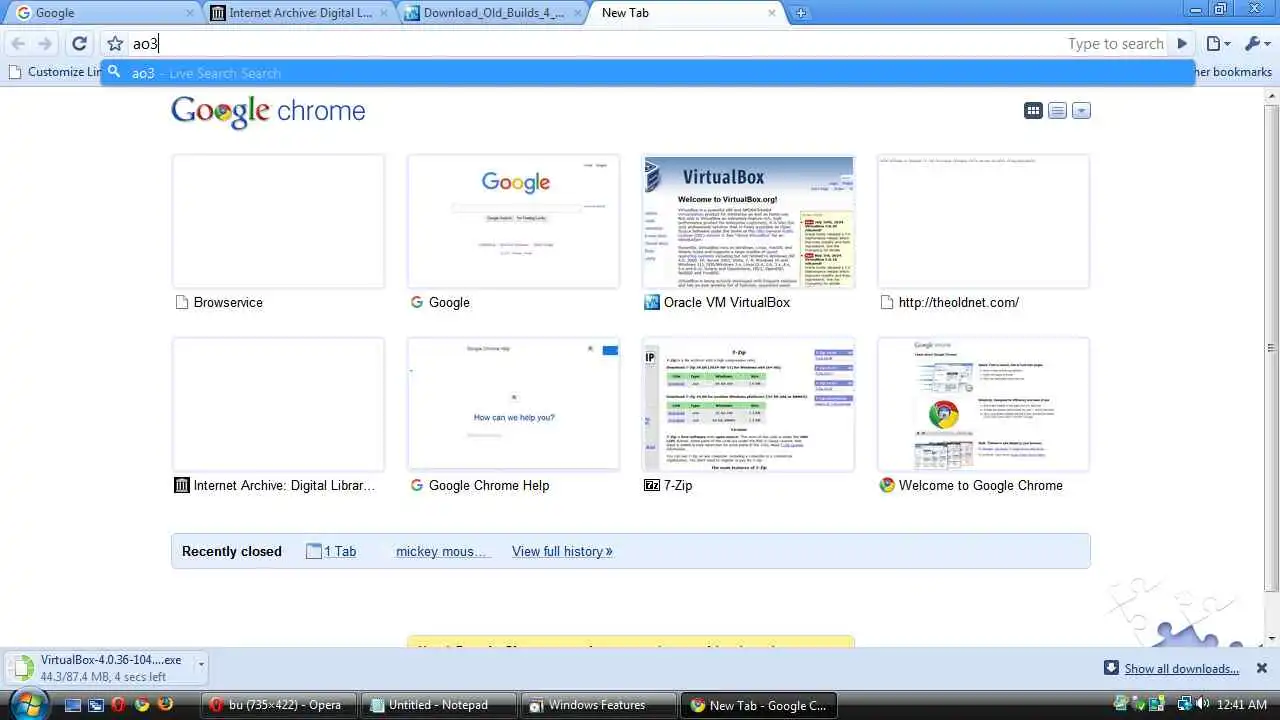
Task: Switch to New Tab - Google Chrome taskbar button
Action: (758, 705)
